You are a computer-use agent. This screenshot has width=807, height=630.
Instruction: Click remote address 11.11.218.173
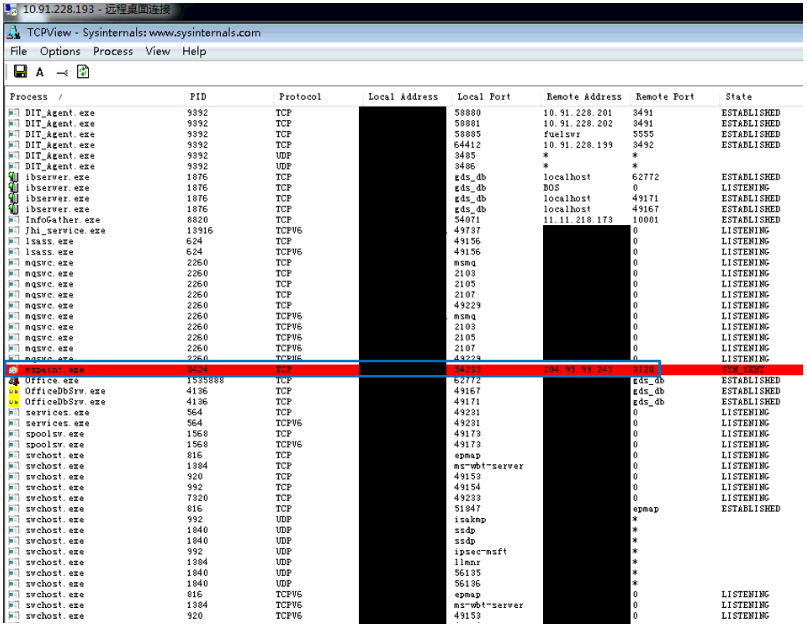[578, 220]
